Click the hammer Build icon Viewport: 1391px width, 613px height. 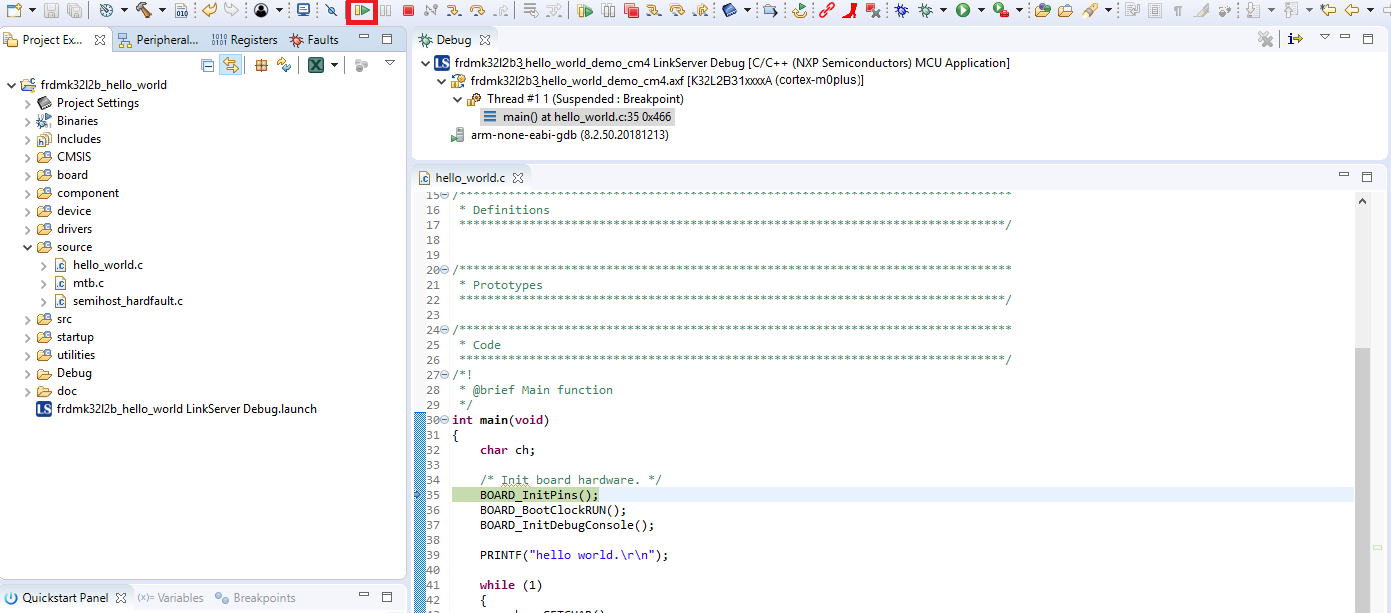[x=143, y=11]
